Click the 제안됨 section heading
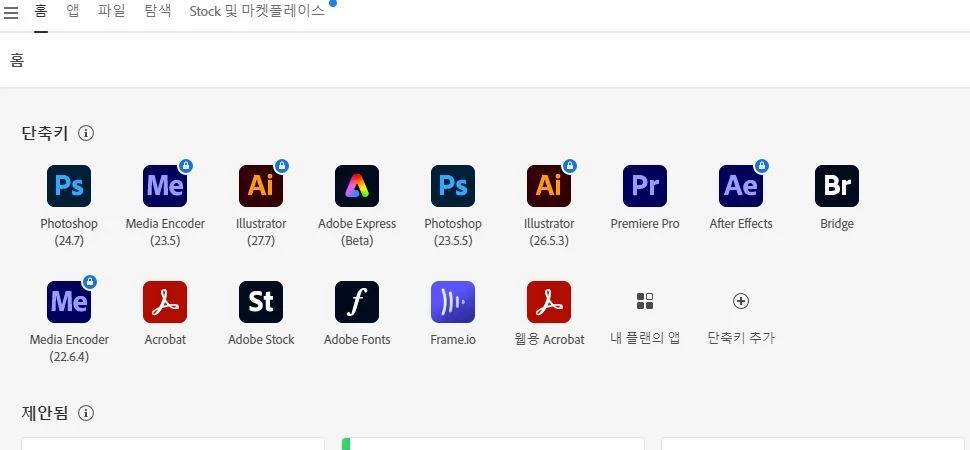Image resolution: width=970 pixels, height=450 pixels. (x=45, y=413)
